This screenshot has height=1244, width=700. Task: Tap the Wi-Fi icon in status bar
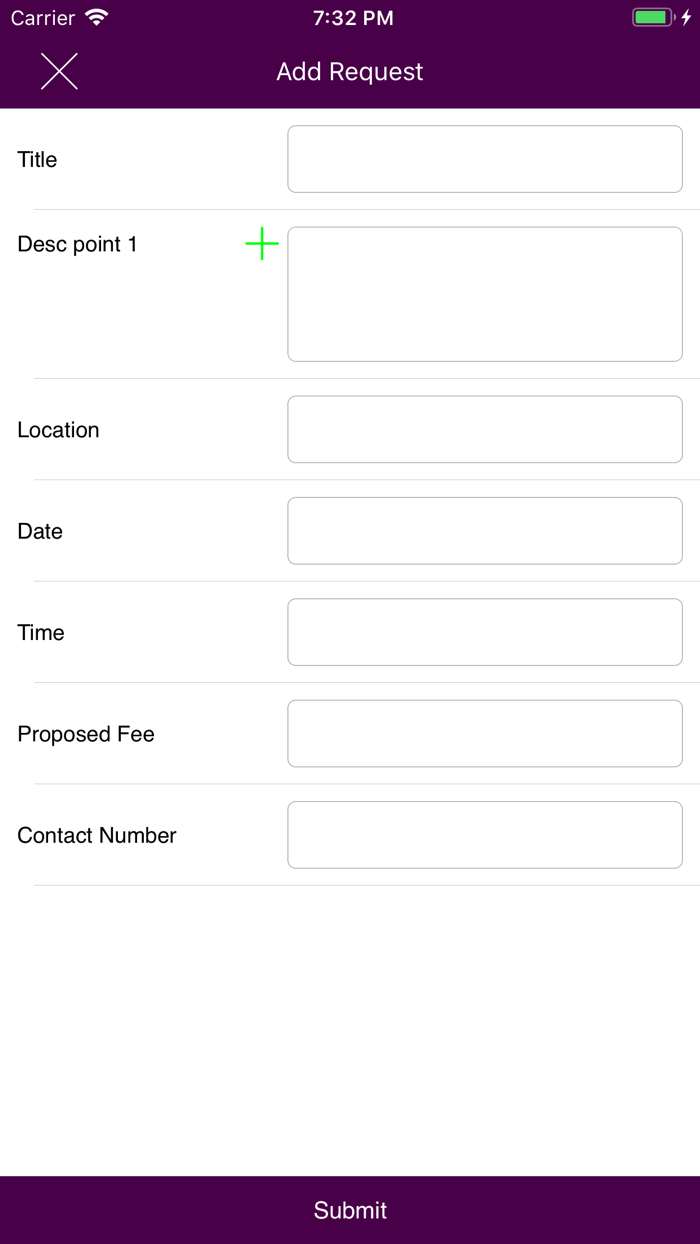tap(97, 18)
